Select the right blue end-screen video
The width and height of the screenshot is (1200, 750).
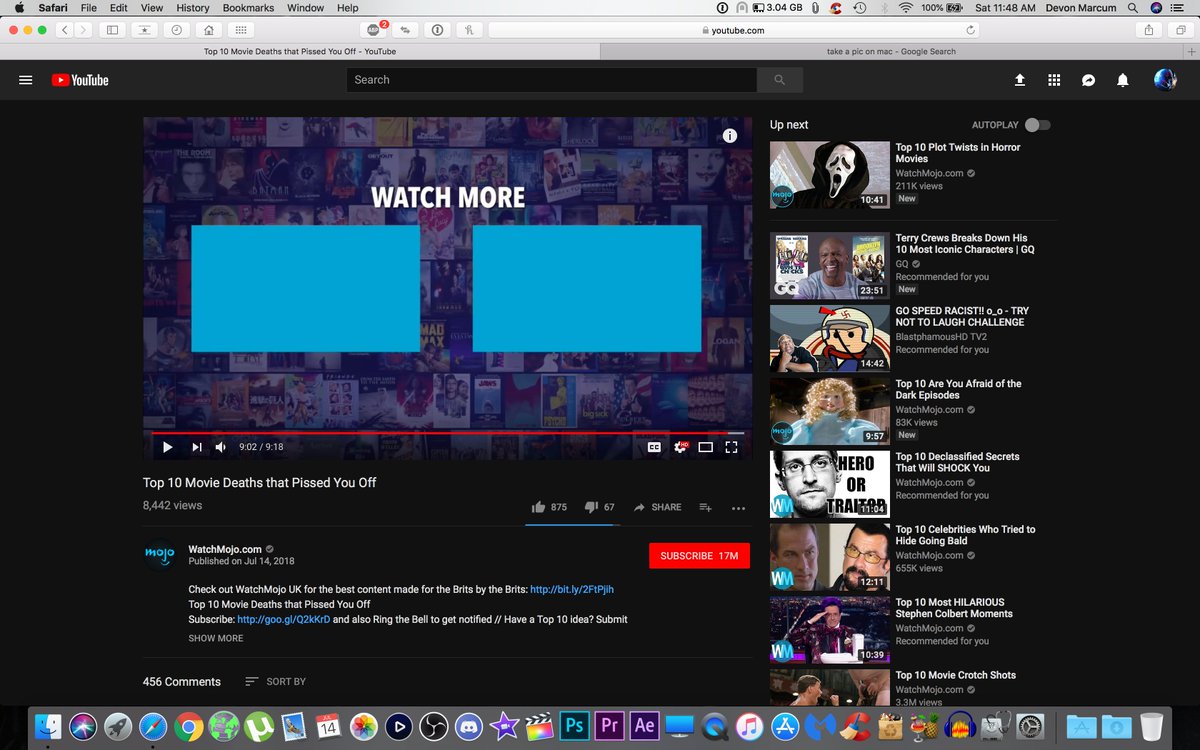tap(587, 288)
